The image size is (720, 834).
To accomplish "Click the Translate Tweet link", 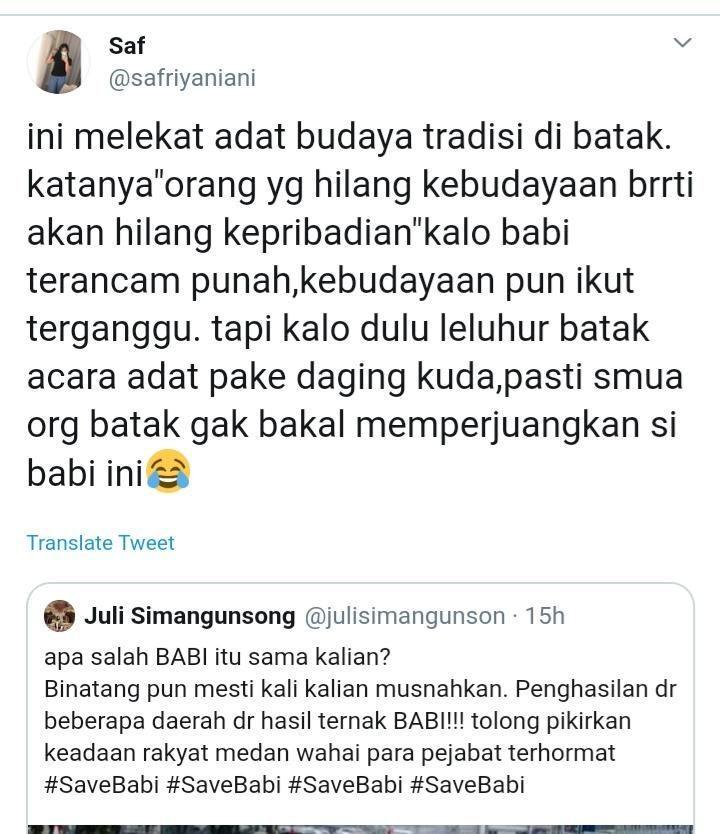I will point(101,543).
